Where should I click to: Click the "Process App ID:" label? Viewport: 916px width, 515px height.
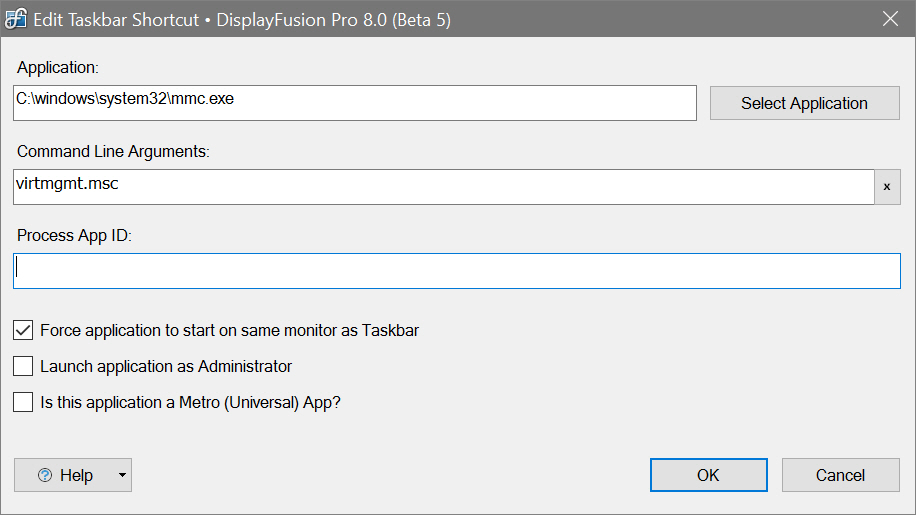(x=74, y=236)
